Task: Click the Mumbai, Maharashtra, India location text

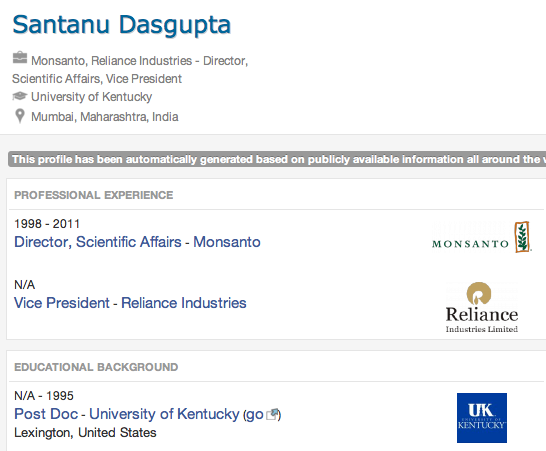Action: point(104,117)
